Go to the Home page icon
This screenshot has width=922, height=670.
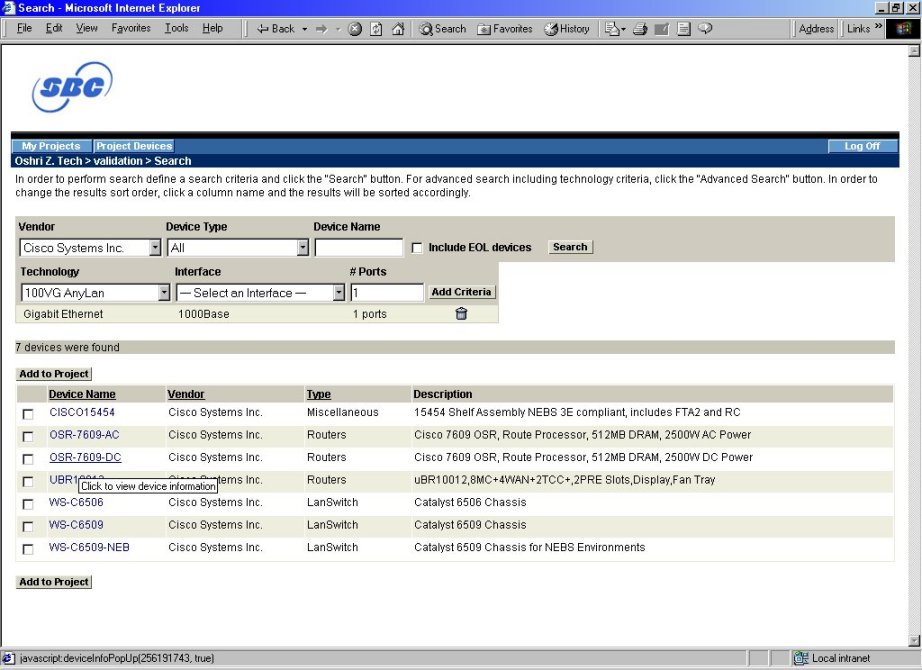pos(398,29)
